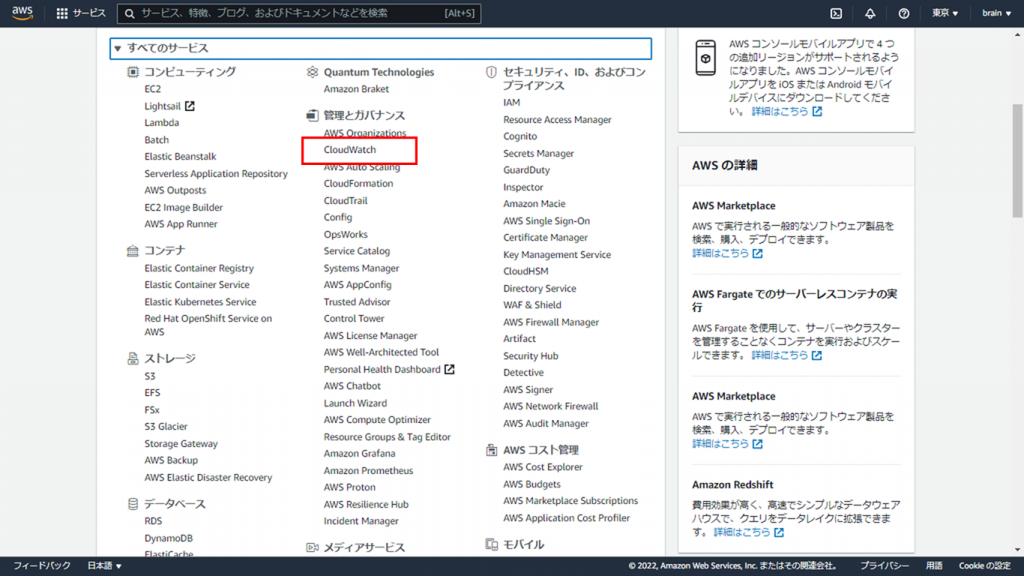
Task: Focus the service search input field
Action: pos(299,13)
